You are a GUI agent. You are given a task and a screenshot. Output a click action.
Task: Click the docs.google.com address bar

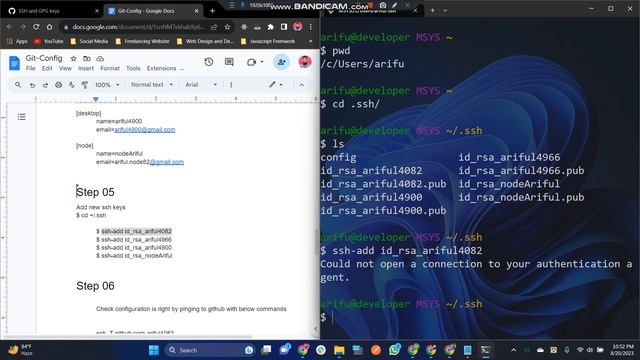[139, 27]
